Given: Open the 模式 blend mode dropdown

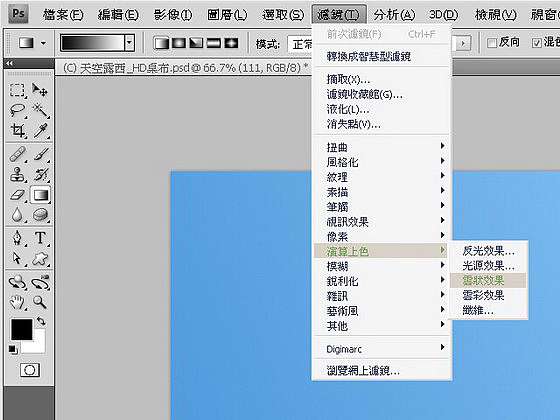Looking at the screenshot, I should point(300,44).
